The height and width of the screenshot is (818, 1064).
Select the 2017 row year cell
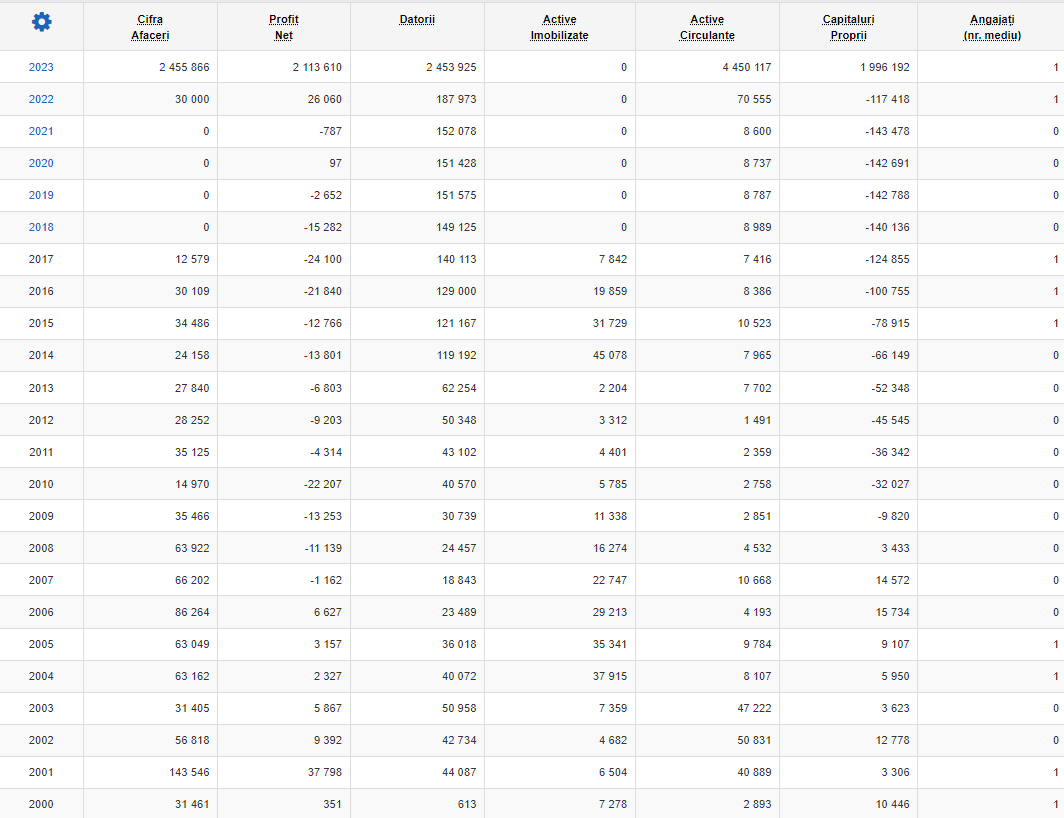41,259
